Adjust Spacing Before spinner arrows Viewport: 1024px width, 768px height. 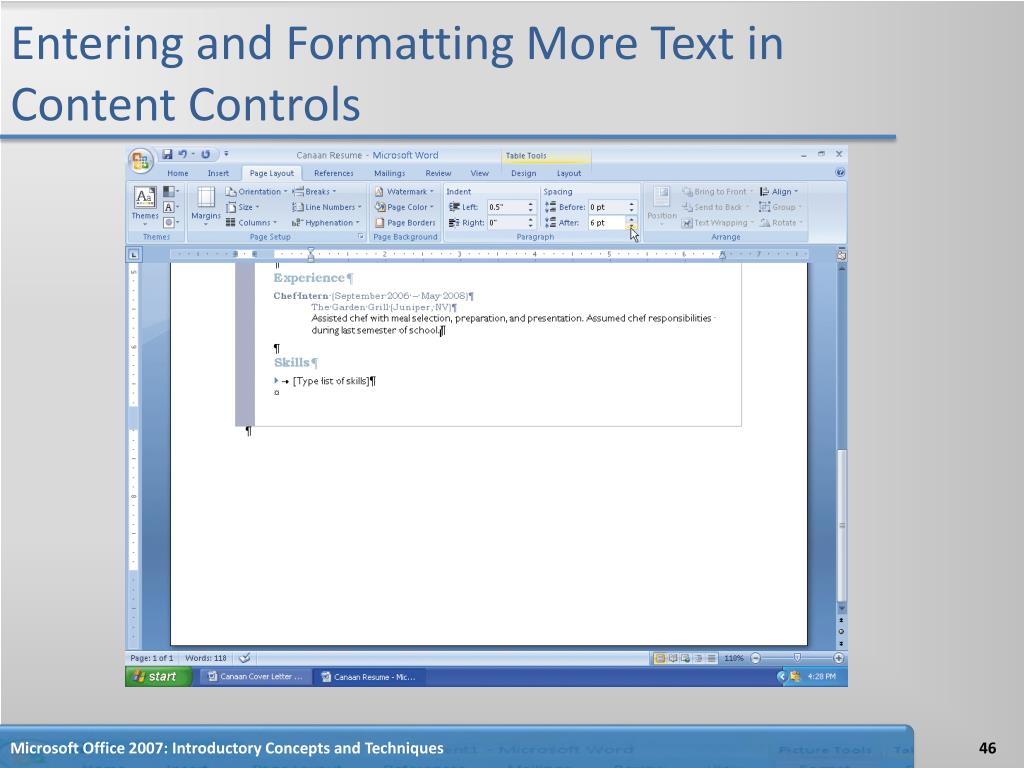(632, 207)
